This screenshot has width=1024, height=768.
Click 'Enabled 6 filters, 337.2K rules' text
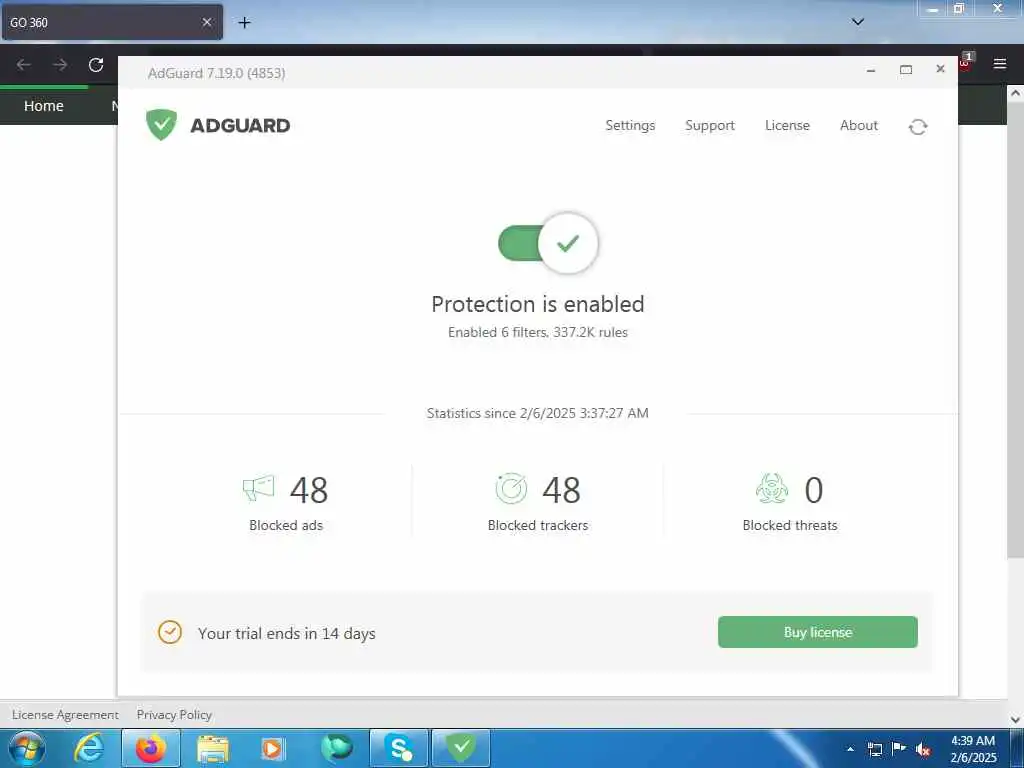pos(538,332)
